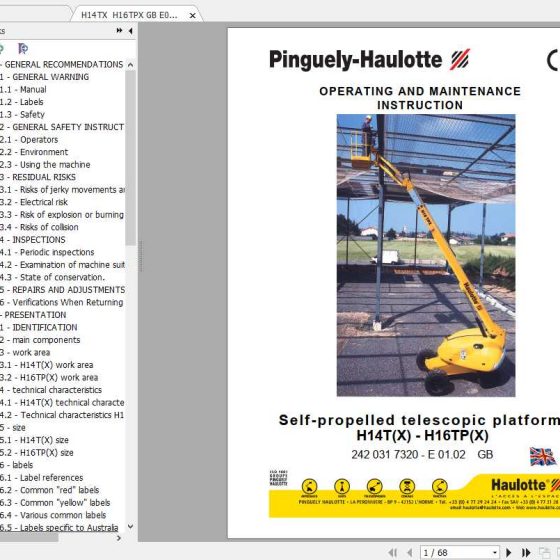Viewport: 560px width, 560px height.
Task: Open the page number dropdown arrow
Action: click(x=495, y=552)
